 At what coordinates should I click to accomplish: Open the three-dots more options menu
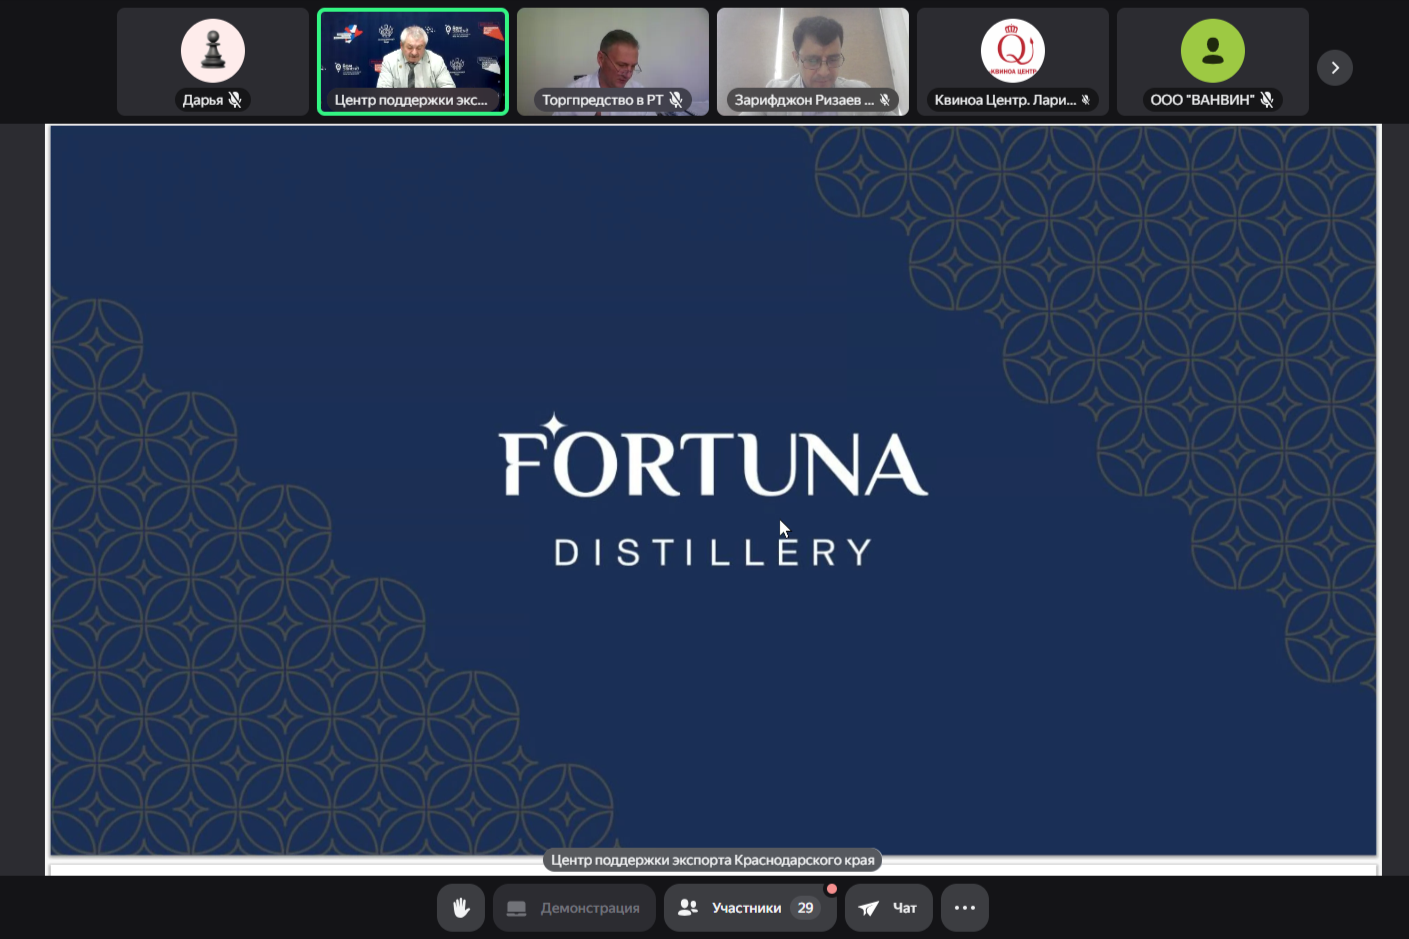coord(965,908)
